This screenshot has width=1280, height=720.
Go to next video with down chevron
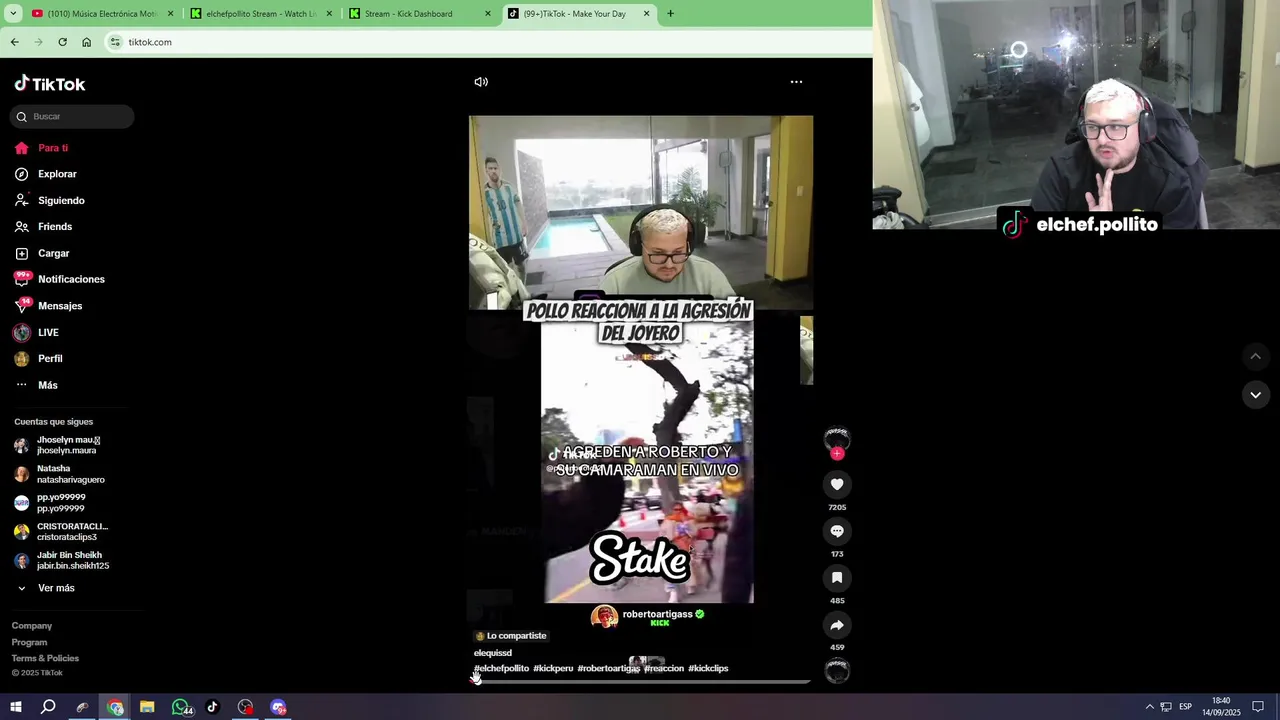pyautogui.click(x=1255, y=395)
